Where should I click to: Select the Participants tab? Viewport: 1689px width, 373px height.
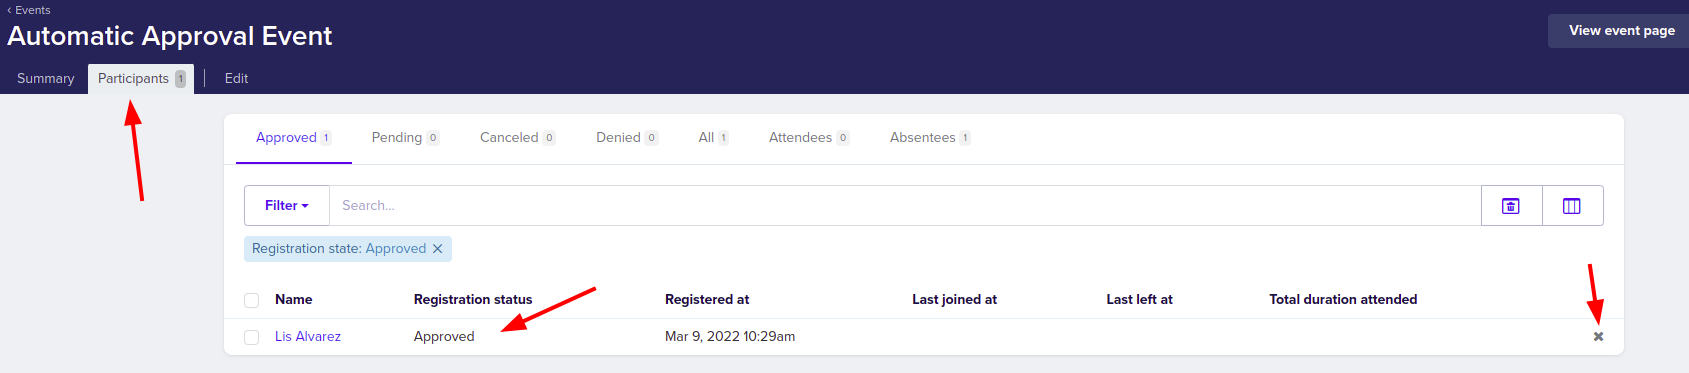pyautogui.click(x=141, y=79)
